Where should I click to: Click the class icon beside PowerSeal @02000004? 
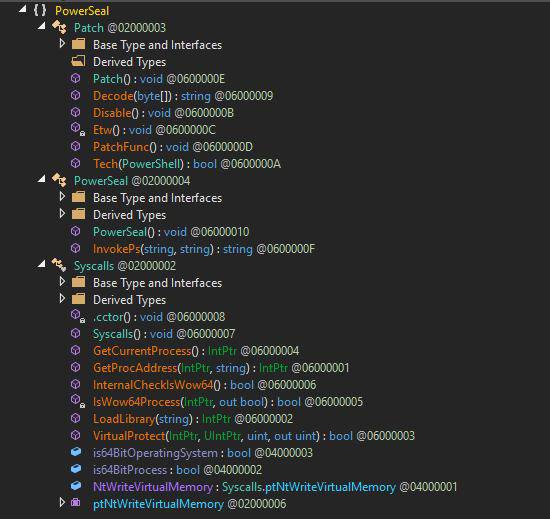[59, 180]
